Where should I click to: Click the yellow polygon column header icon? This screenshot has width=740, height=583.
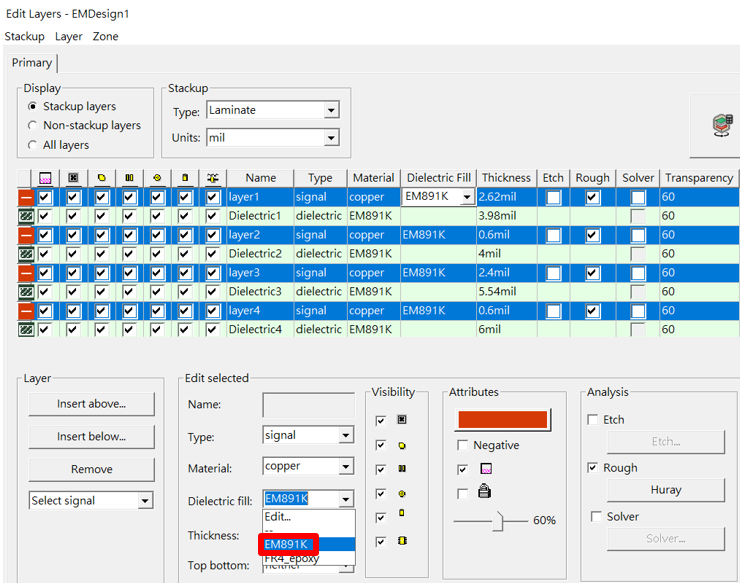101,178
